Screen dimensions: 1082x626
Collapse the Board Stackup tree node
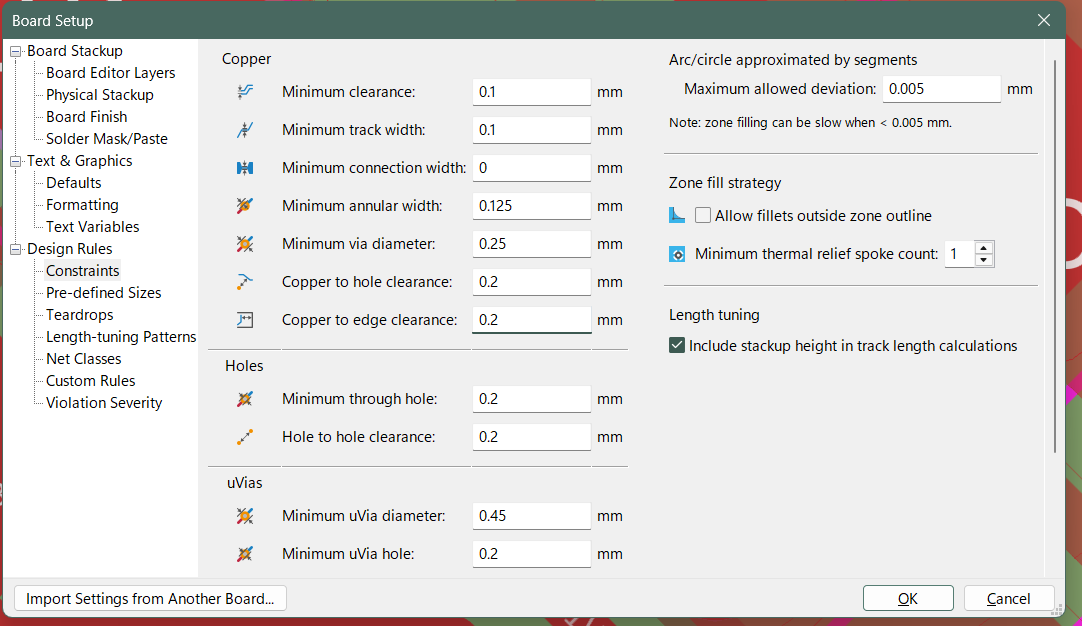(16, 51)
